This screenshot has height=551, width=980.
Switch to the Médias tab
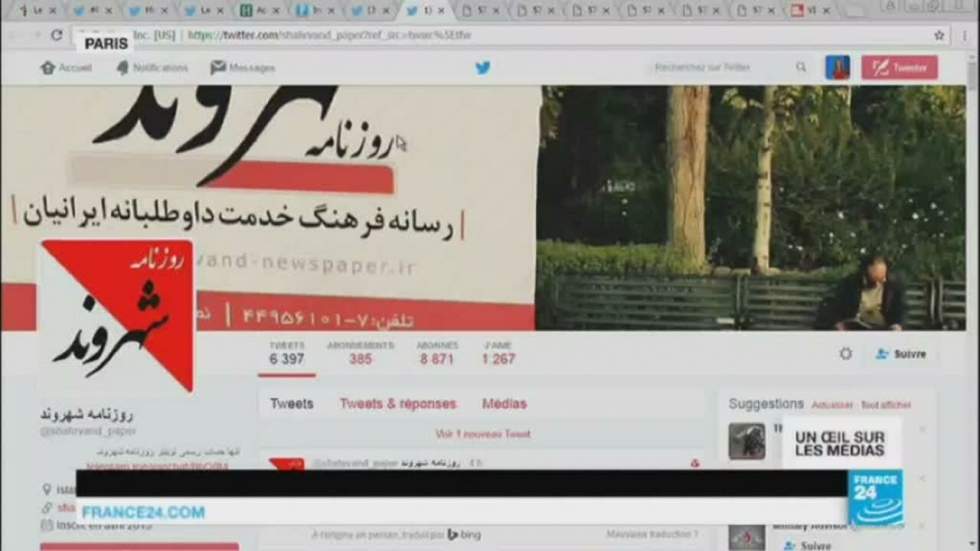(504, 404)
